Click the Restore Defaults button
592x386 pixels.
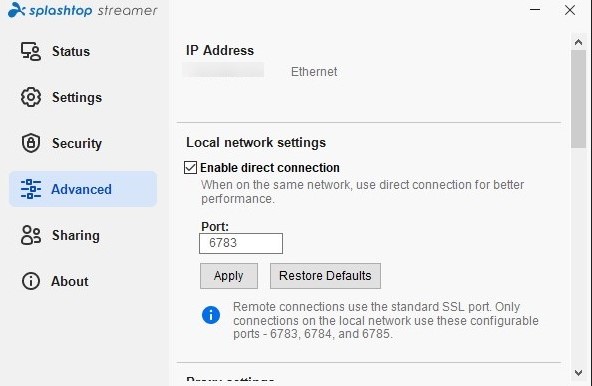tap(325, 276)
